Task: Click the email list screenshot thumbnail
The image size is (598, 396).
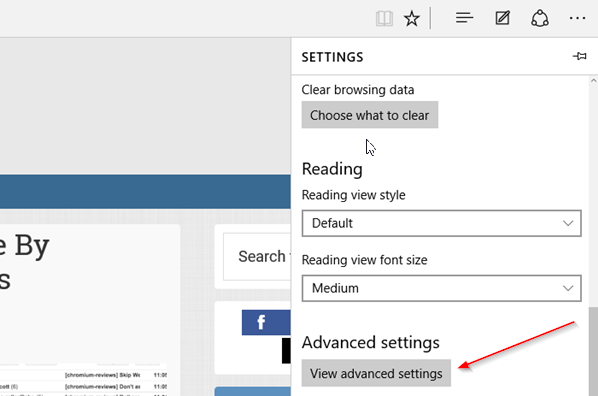Action: click(x=84, y=380)
